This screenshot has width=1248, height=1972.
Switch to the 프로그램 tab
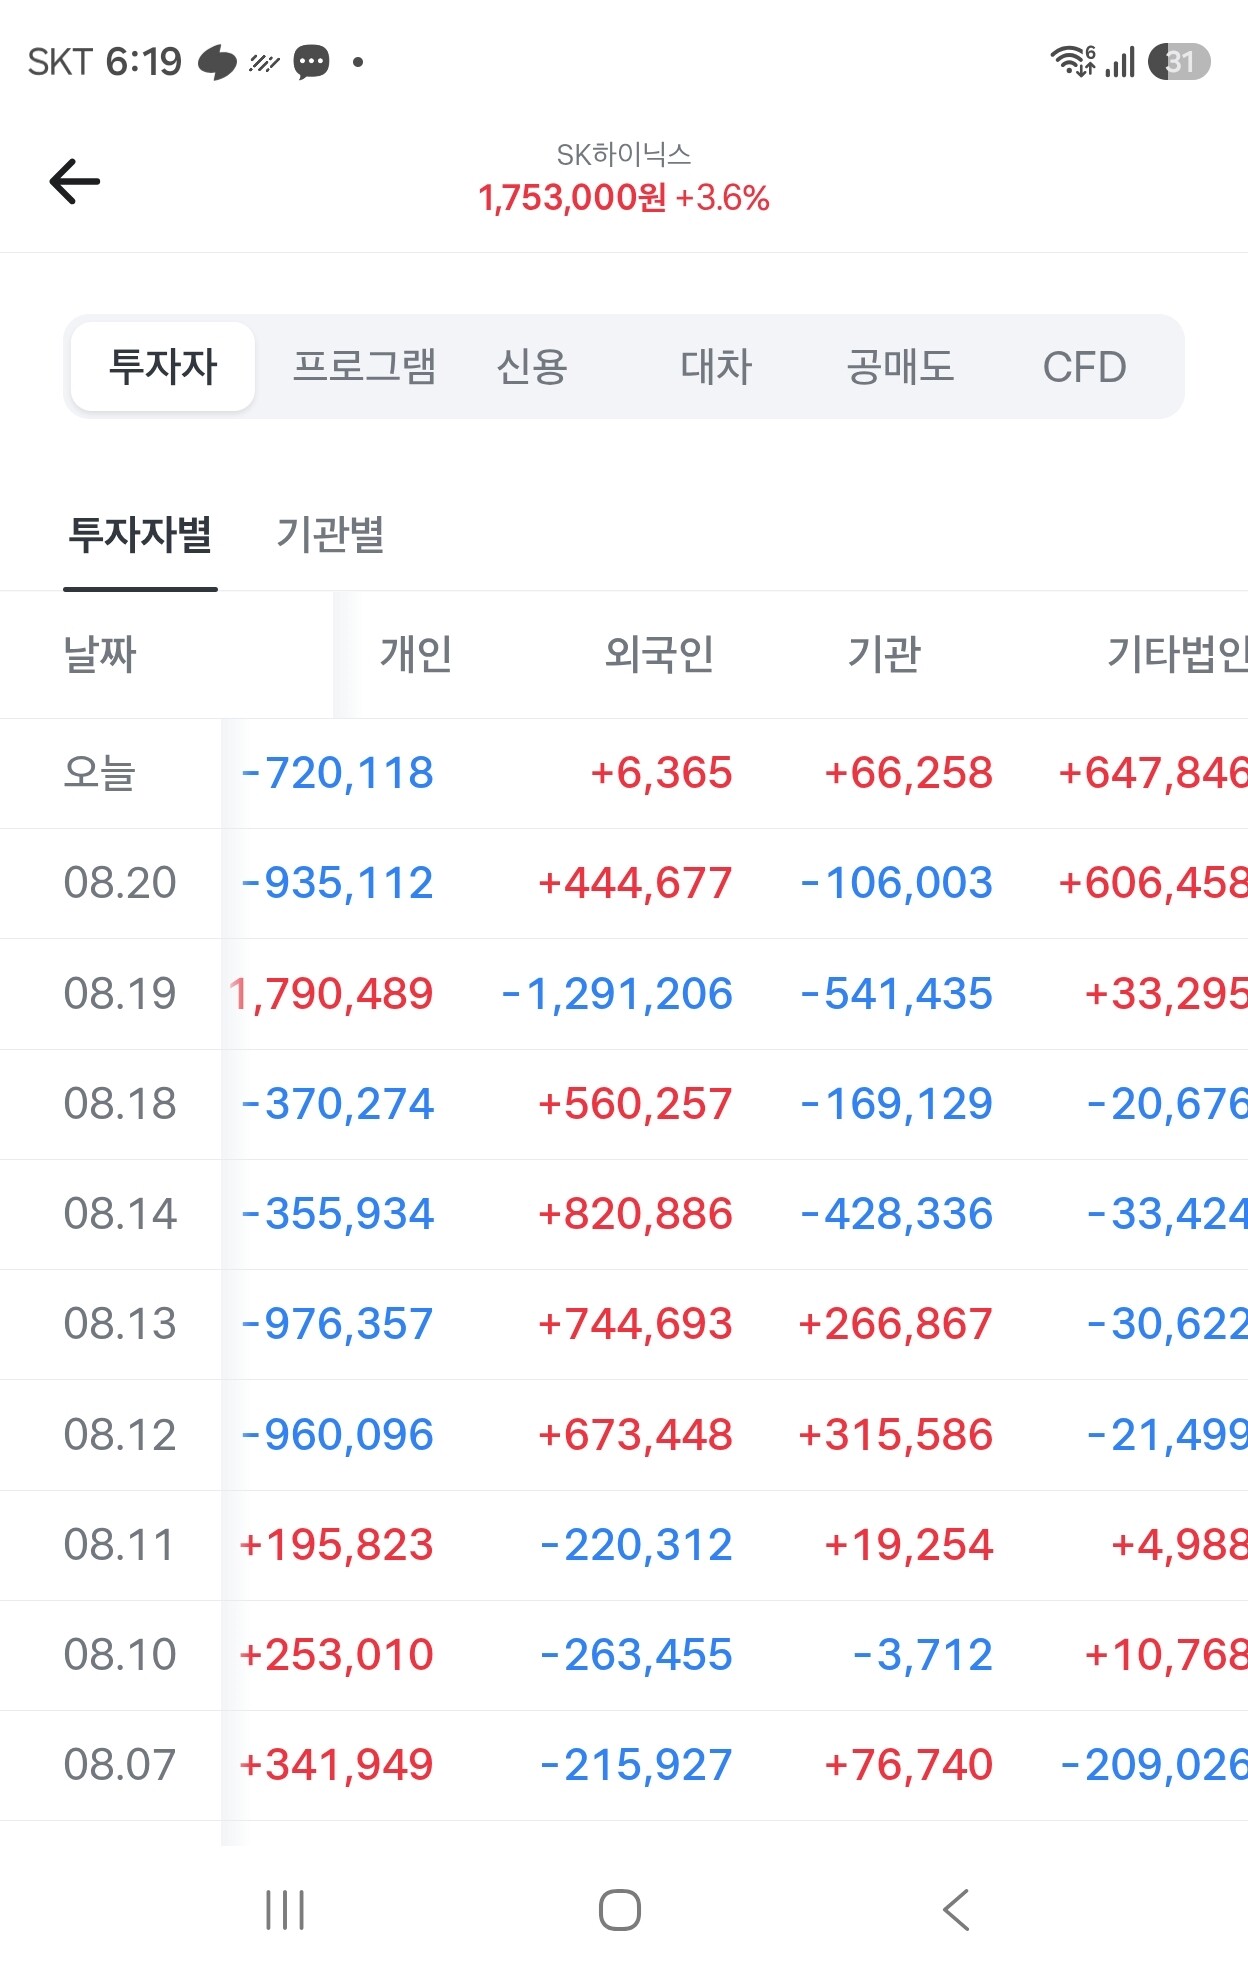(x=365, y=366)
